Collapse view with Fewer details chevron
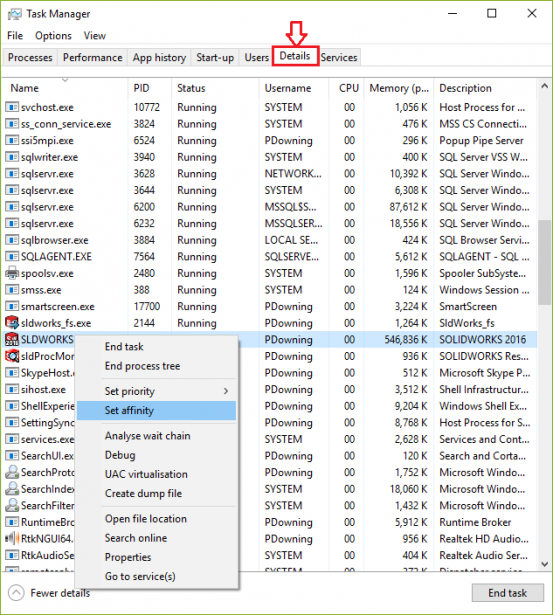Image resolution: width=553 pixels, height=615 pixels. 16,593
